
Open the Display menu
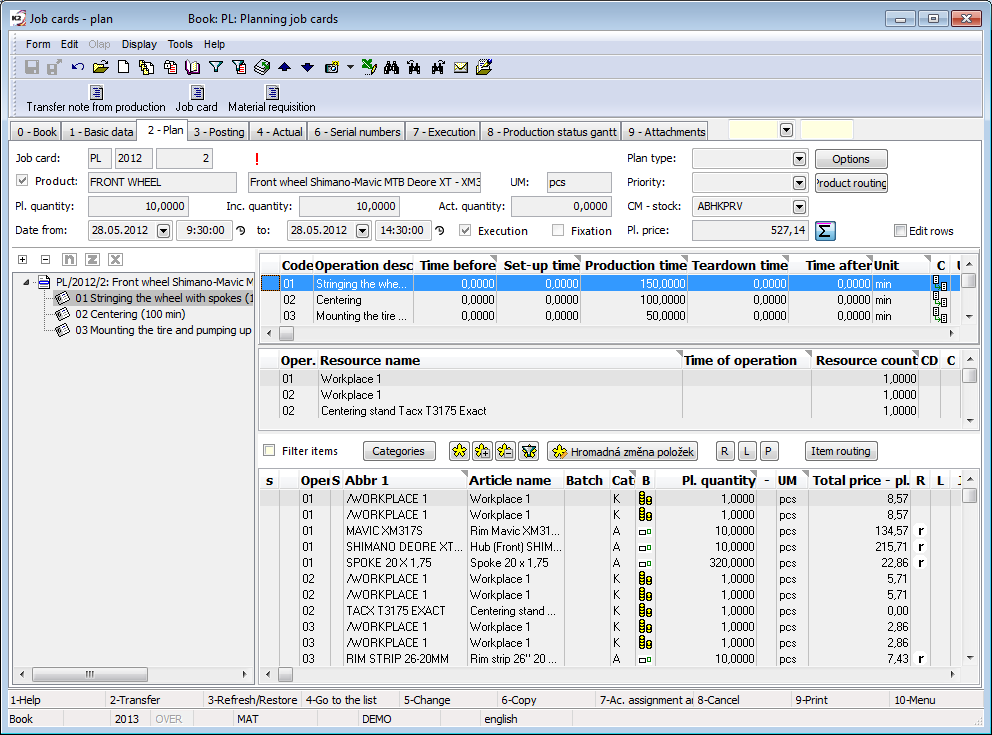coord(139,44)
